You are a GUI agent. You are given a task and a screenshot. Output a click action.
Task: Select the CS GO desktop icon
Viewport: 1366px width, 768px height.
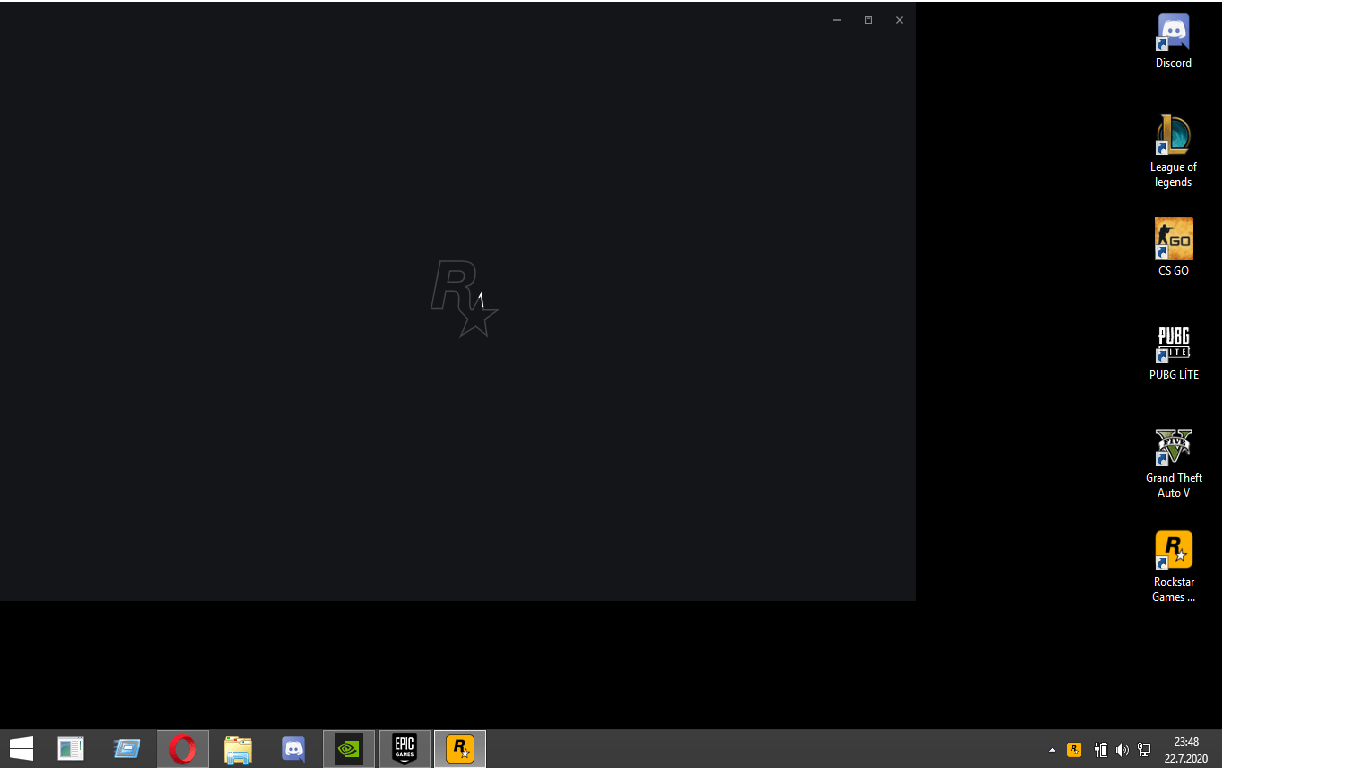tap(1173, 248)
